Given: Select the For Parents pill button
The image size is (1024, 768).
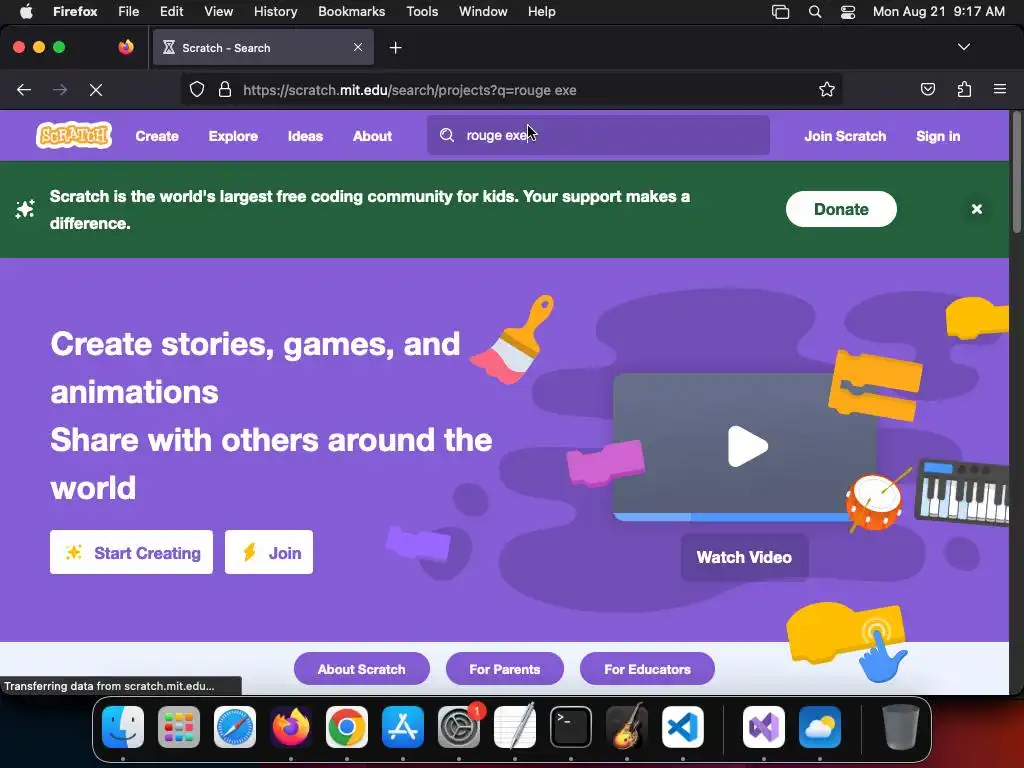Looking at the screenshot, I should [505, 669].
